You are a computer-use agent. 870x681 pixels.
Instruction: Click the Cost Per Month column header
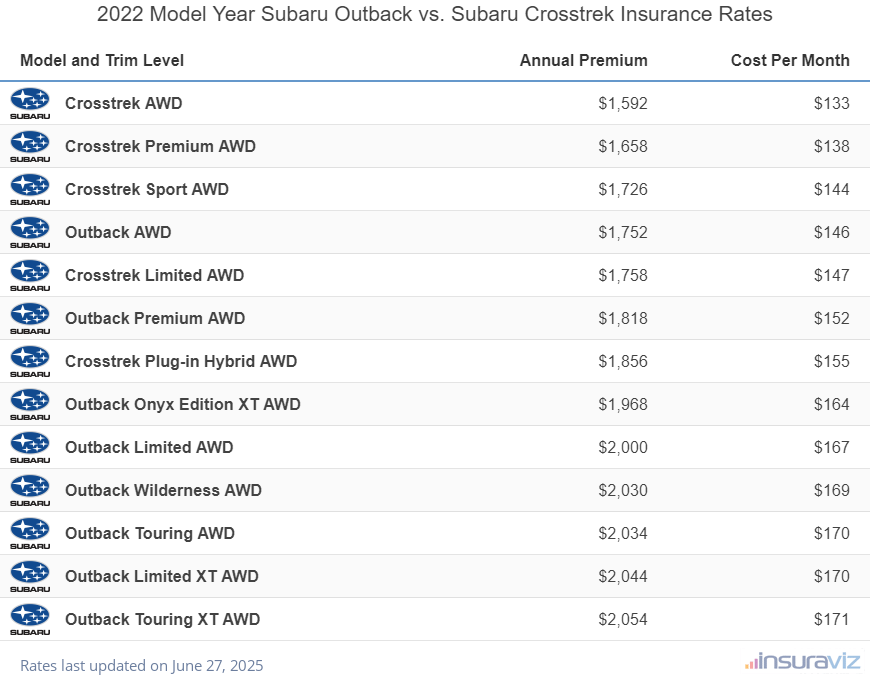(x=790, y=60)
